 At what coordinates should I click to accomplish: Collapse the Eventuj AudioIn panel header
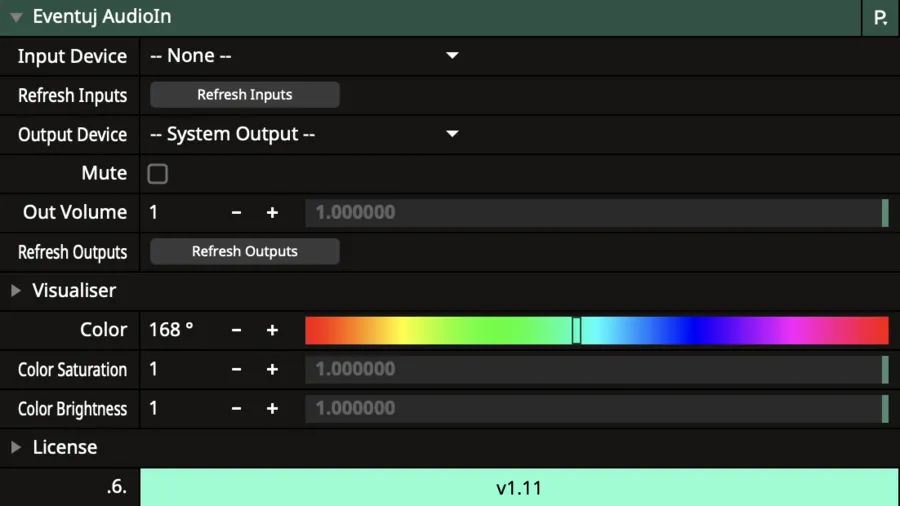click(16, 17)
